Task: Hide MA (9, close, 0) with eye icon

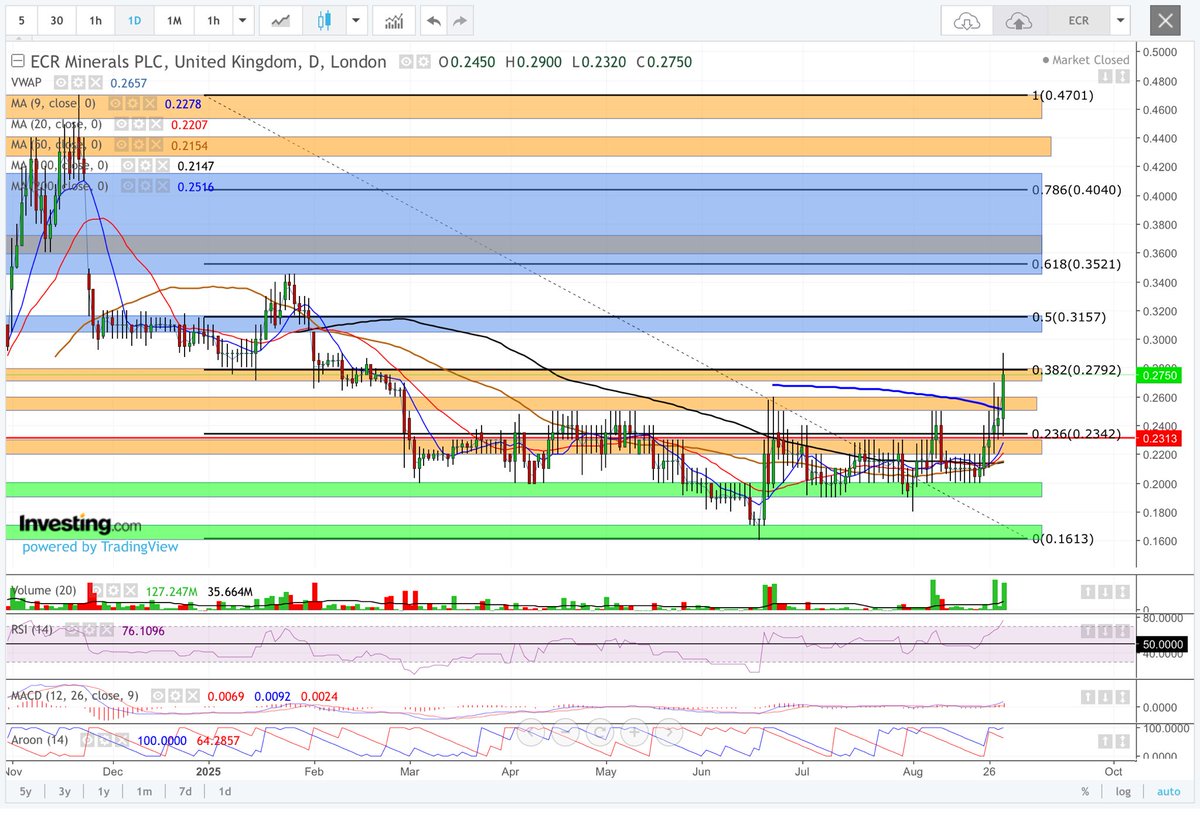Action: click(x=115, y=103)
